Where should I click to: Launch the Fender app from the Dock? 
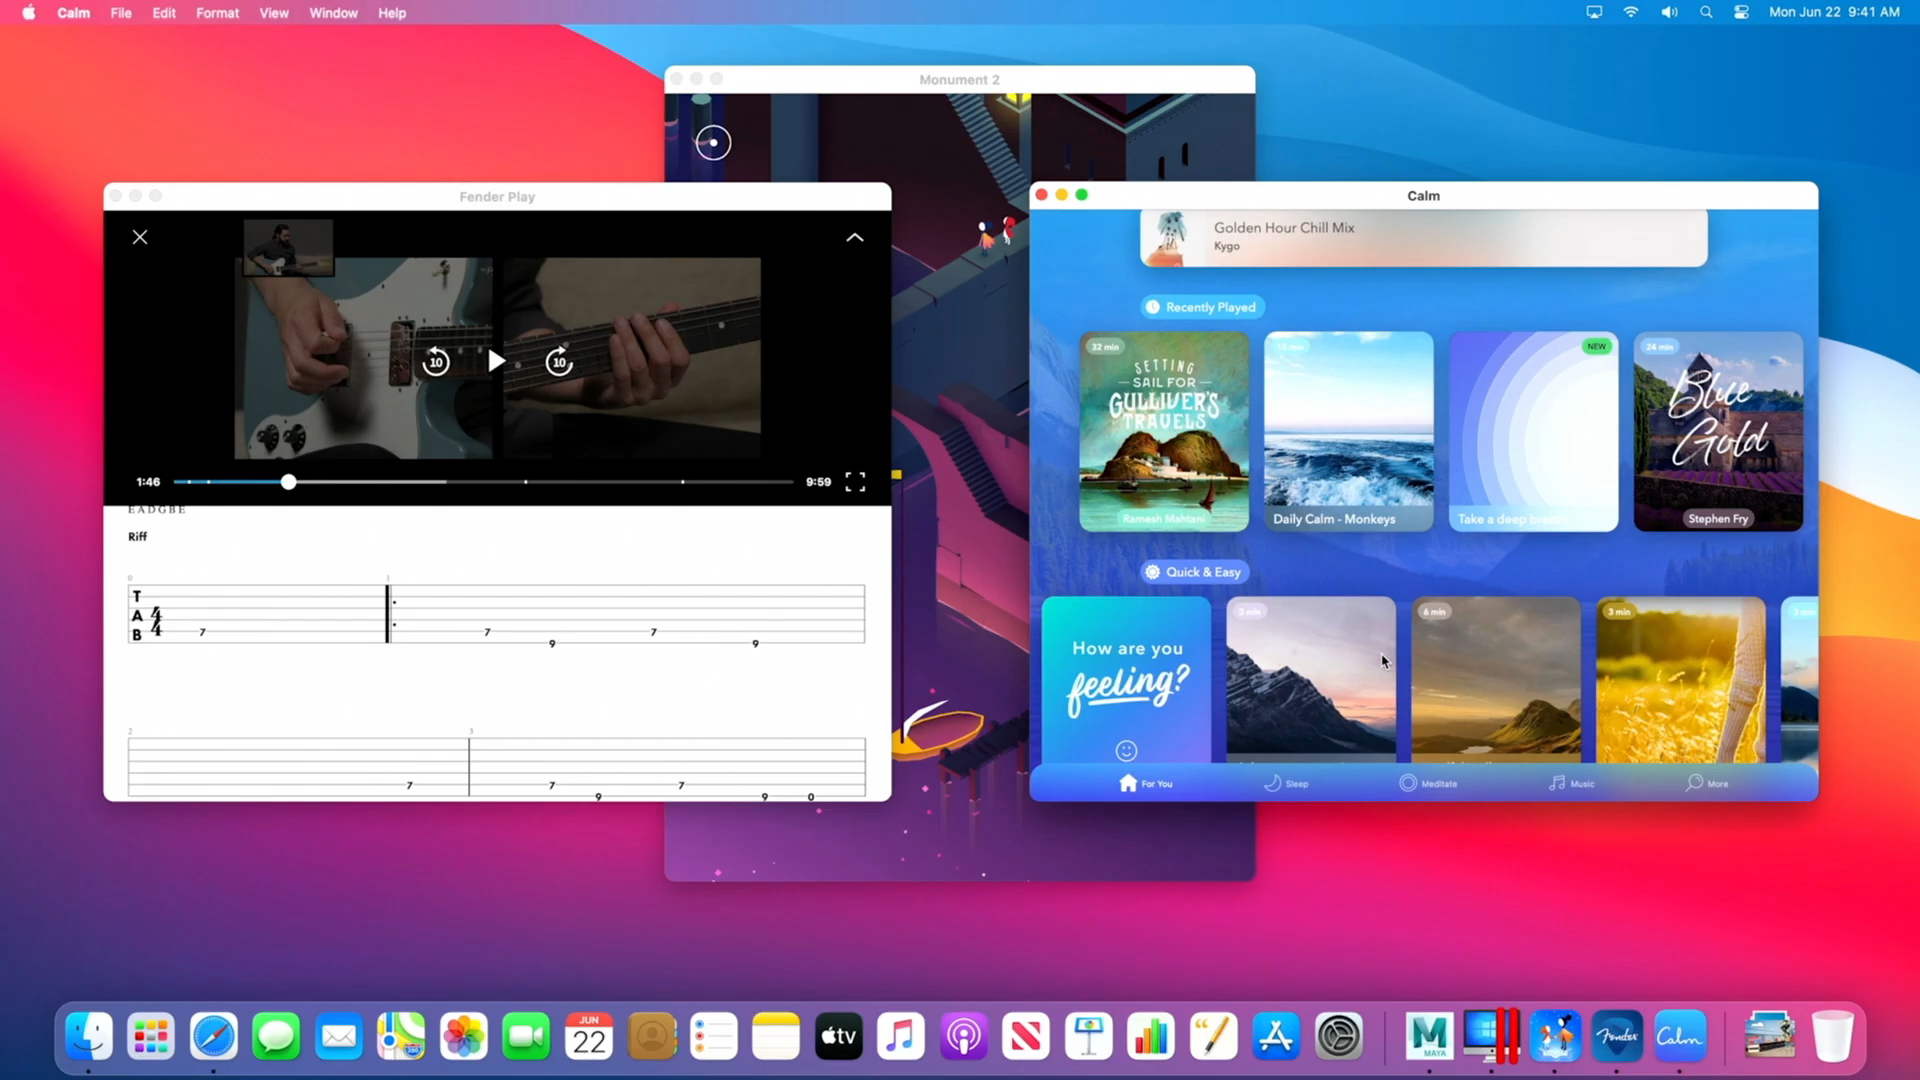[1617, 1036]
